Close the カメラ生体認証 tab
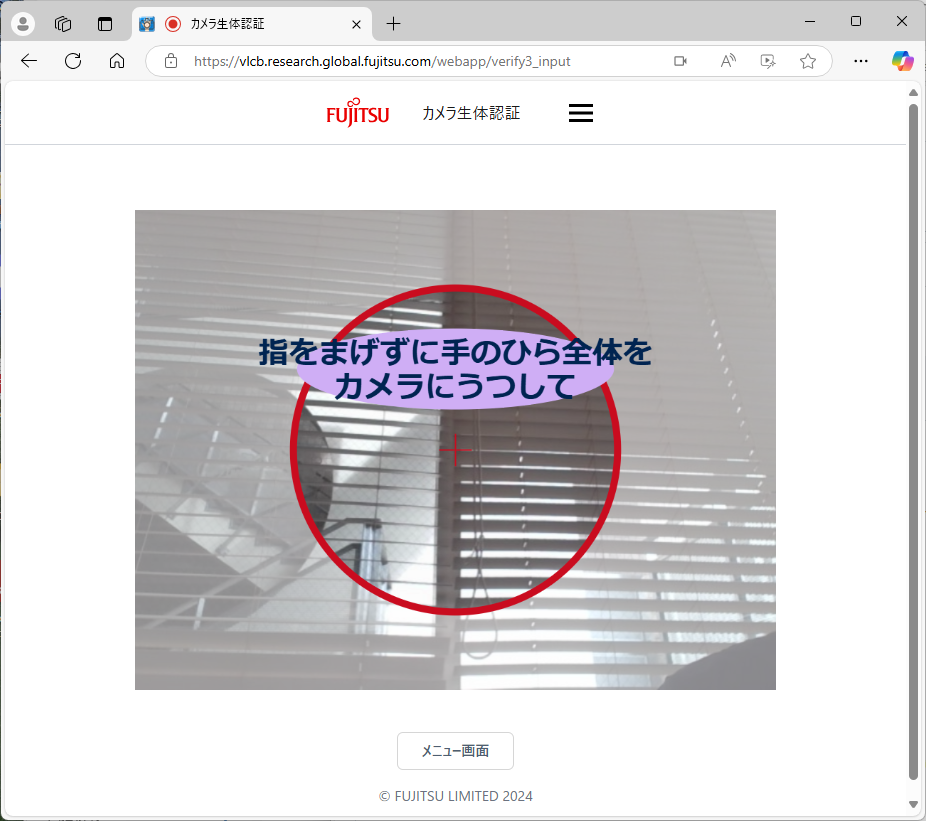Image resolution: width=926 pixels, height=821 pixels. click(356, 24)
